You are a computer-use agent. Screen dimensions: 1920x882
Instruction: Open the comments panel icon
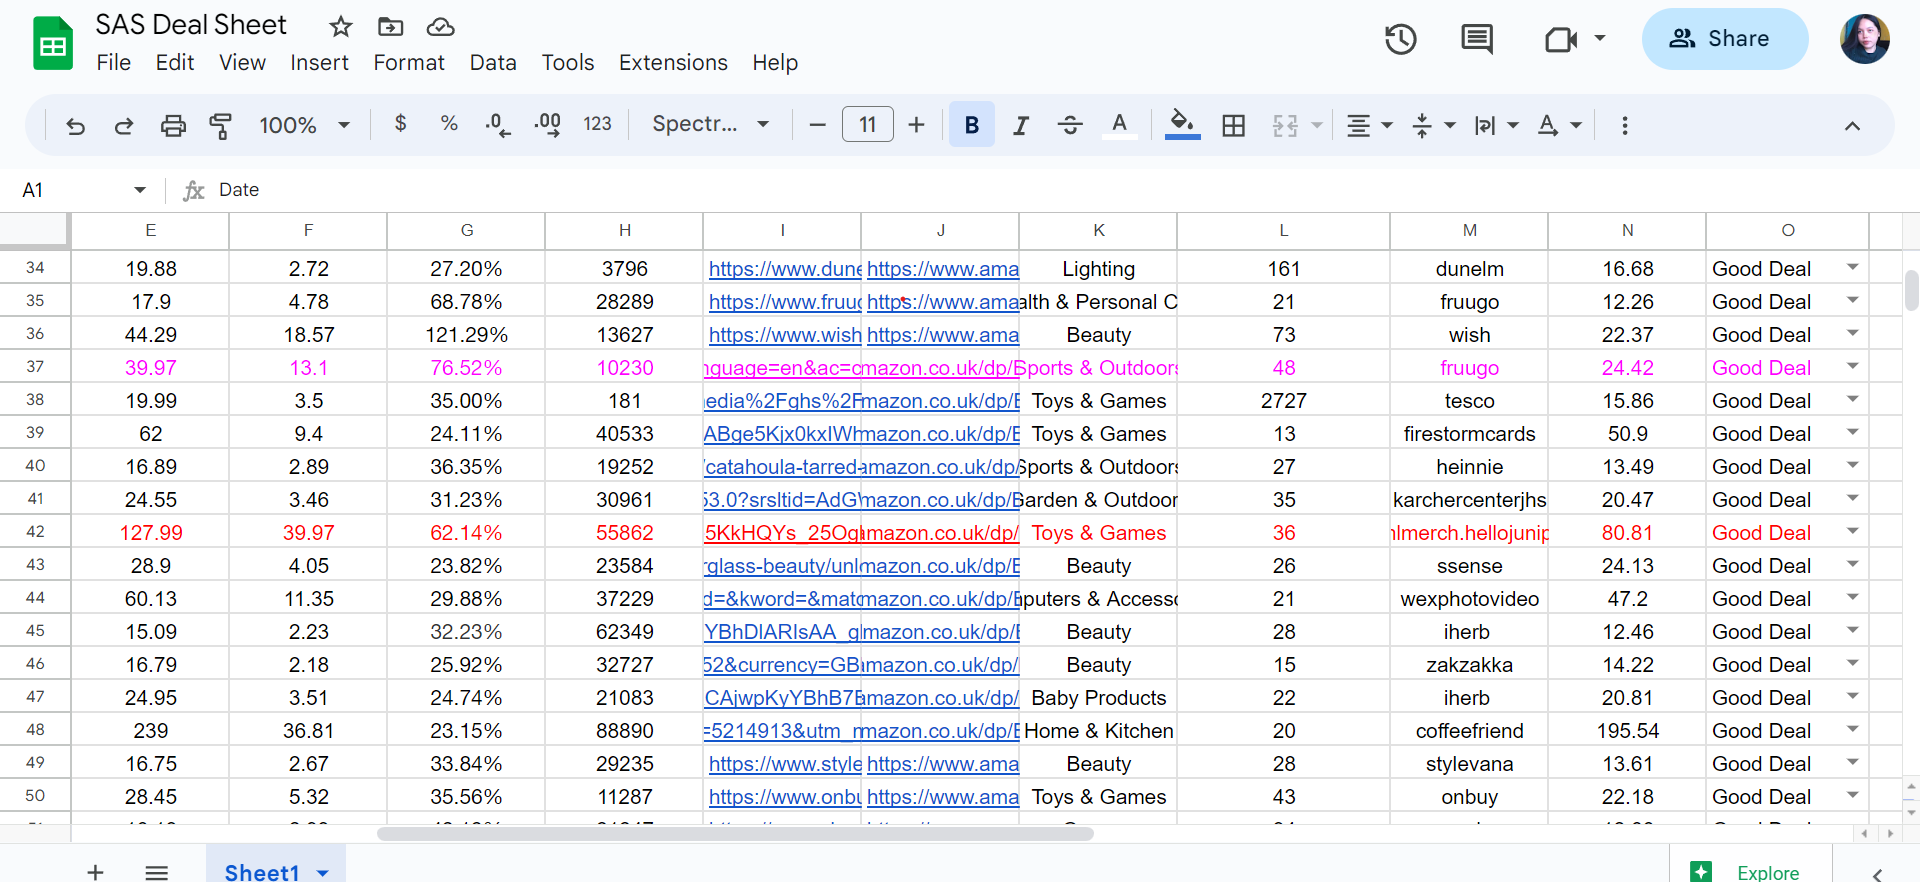coord(1477,39)
